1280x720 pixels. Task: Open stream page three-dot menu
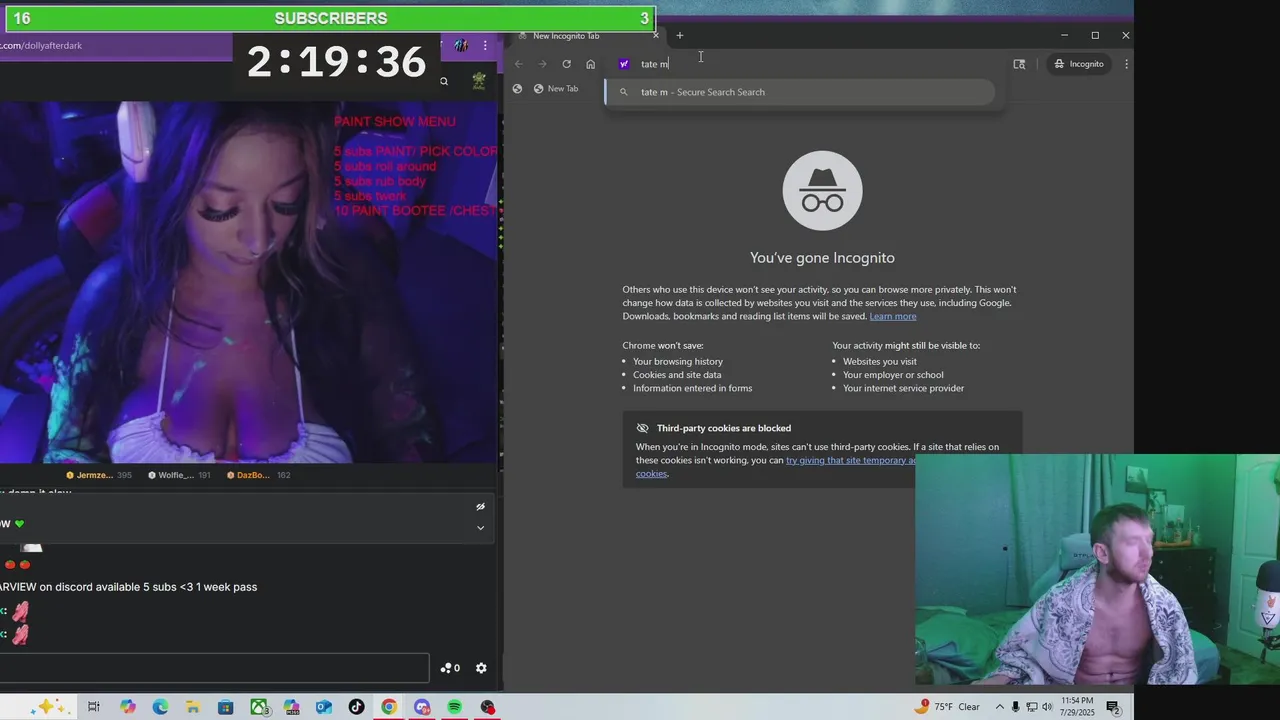click(x=485, y=46)
